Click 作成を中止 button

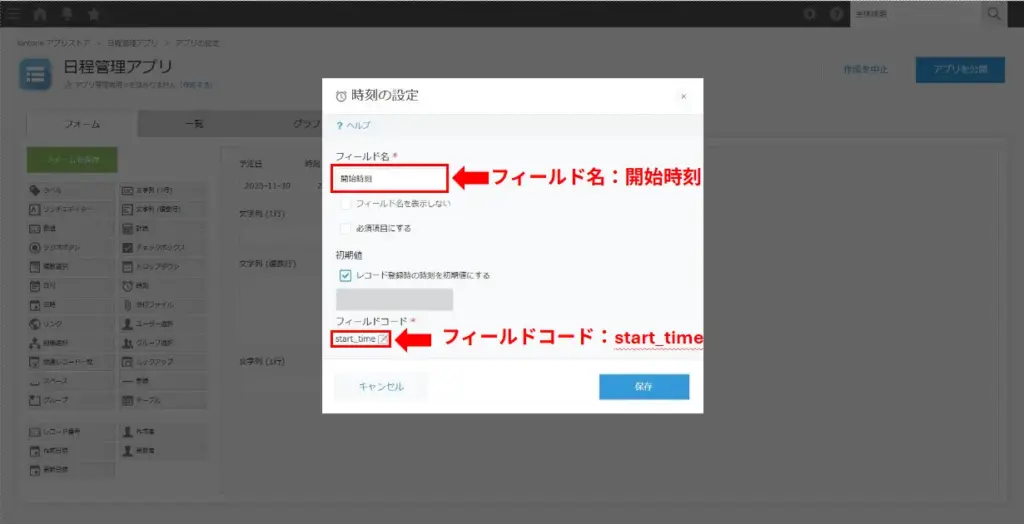click(865, 69)
